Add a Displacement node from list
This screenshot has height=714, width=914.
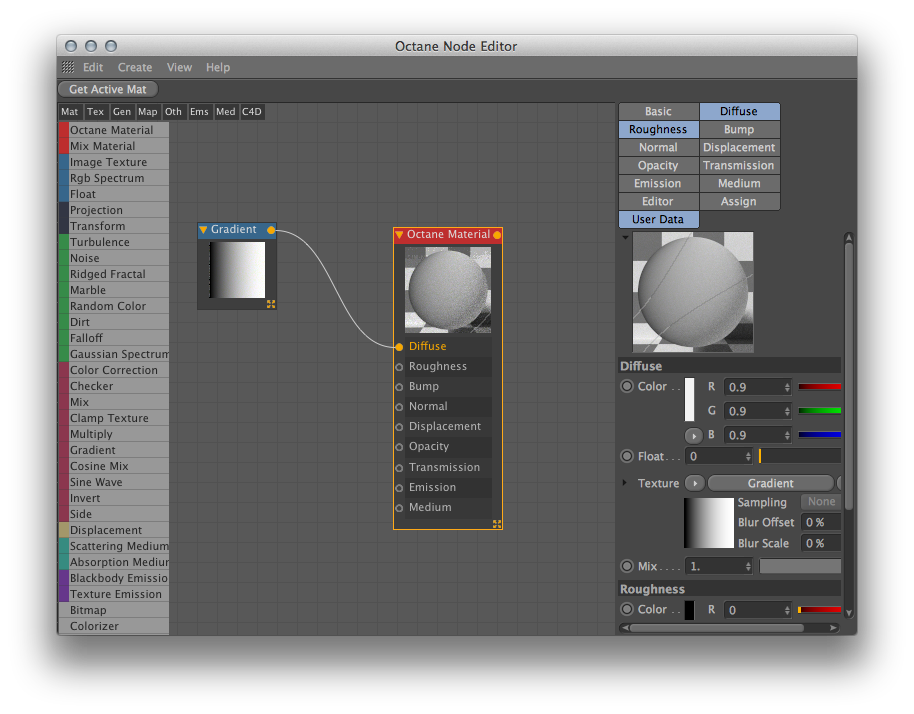point(114,530)
